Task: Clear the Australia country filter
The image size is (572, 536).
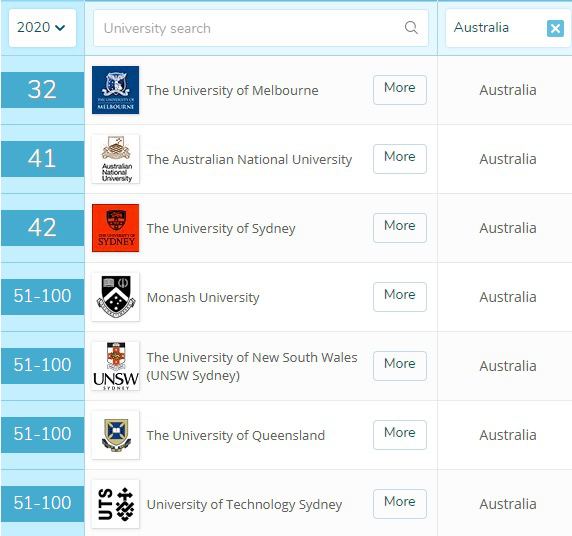Action: 555,28
